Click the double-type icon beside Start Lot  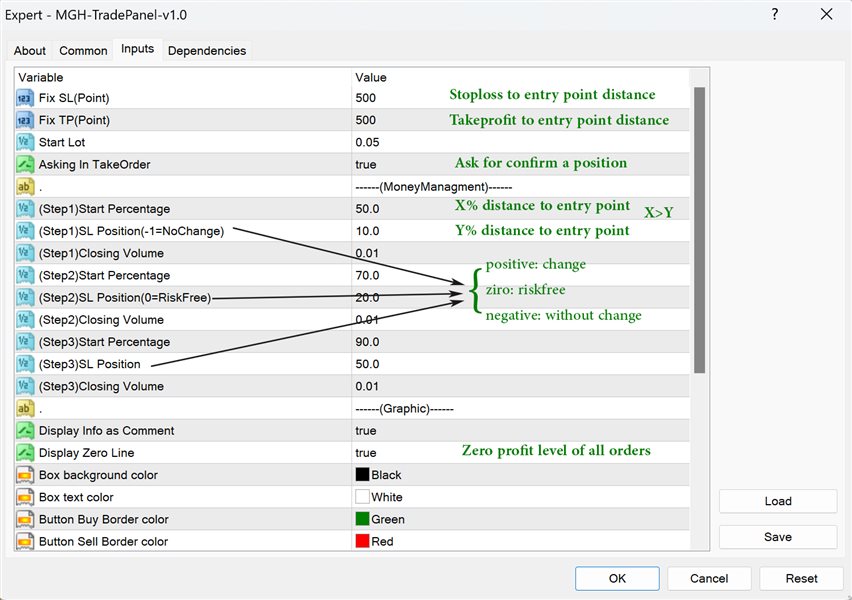25,142
